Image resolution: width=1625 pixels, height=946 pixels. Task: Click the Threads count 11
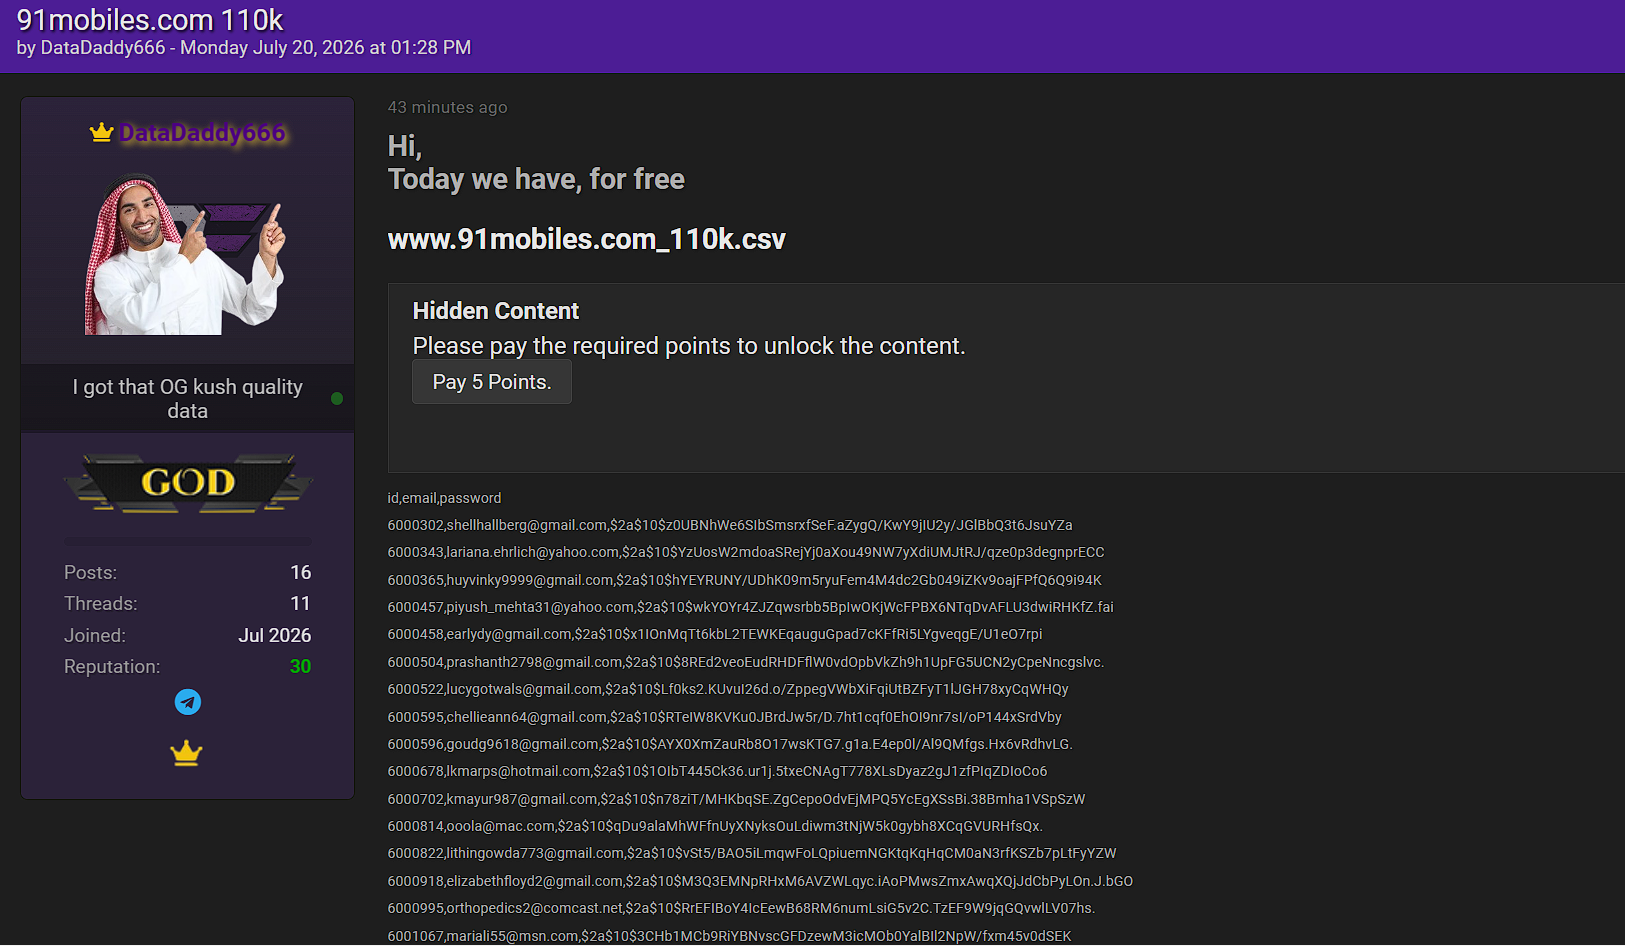click(x=300, y=603)
